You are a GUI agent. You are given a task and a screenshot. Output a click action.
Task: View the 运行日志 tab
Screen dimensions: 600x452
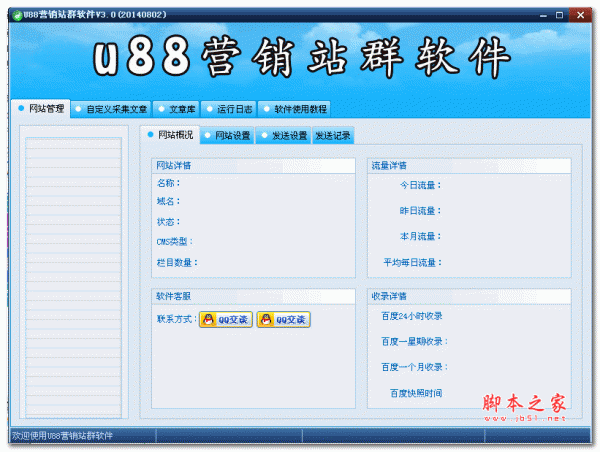pyautogui.click(x=229, y=109)
